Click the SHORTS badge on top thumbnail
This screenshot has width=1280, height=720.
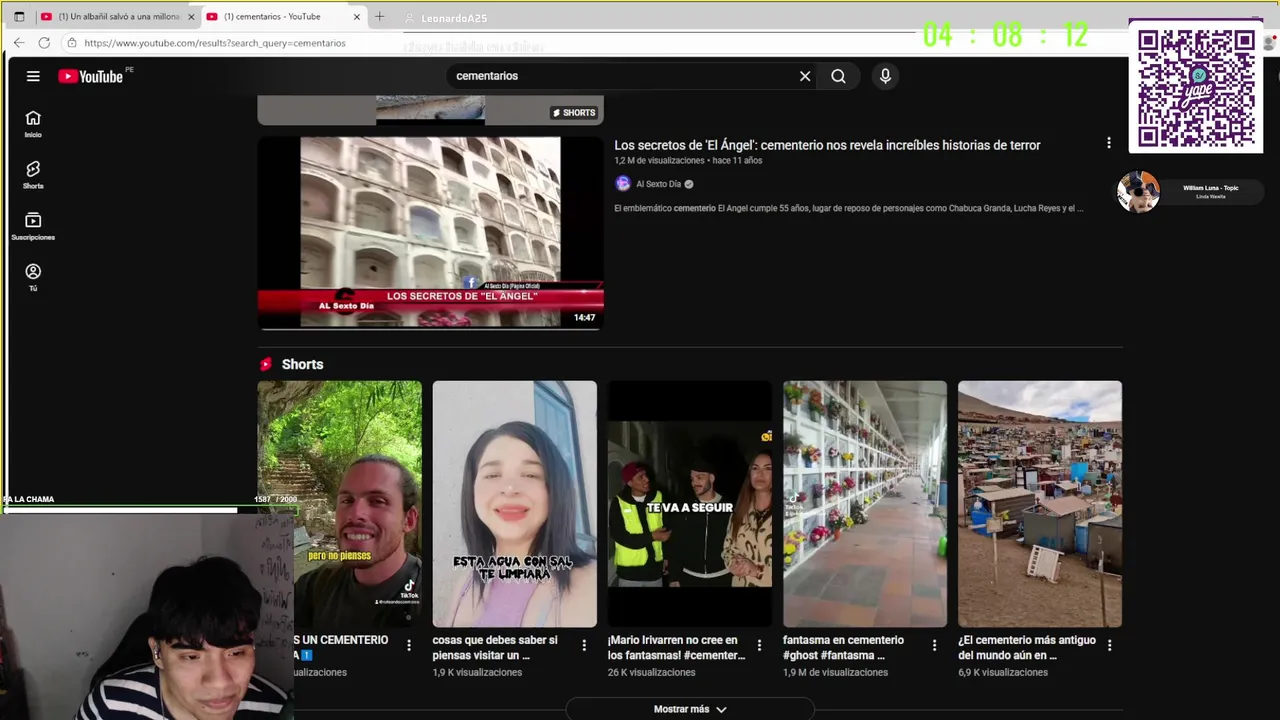574,112
